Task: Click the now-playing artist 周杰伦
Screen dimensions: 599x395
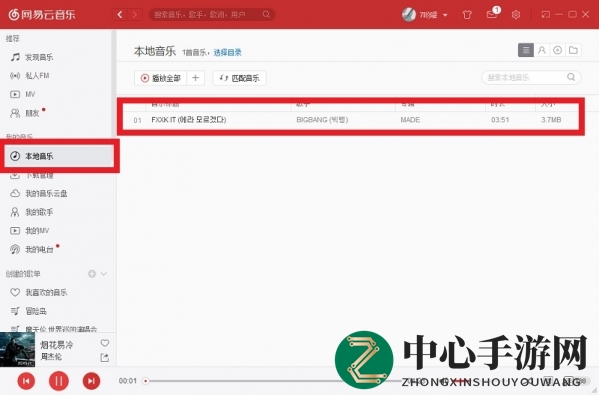Action: 51,357
